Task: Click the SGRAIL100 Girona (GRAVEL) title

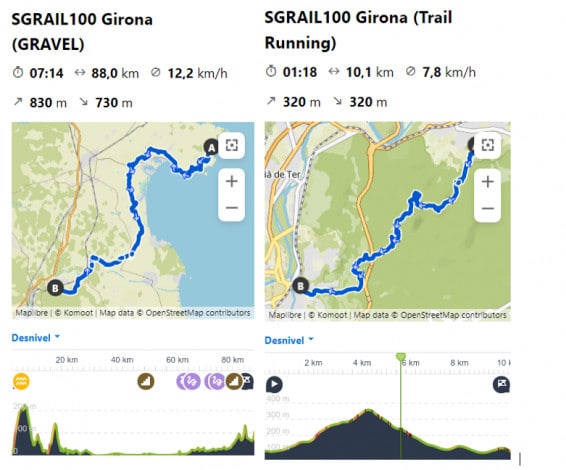Action: click(x=82, y=32)
